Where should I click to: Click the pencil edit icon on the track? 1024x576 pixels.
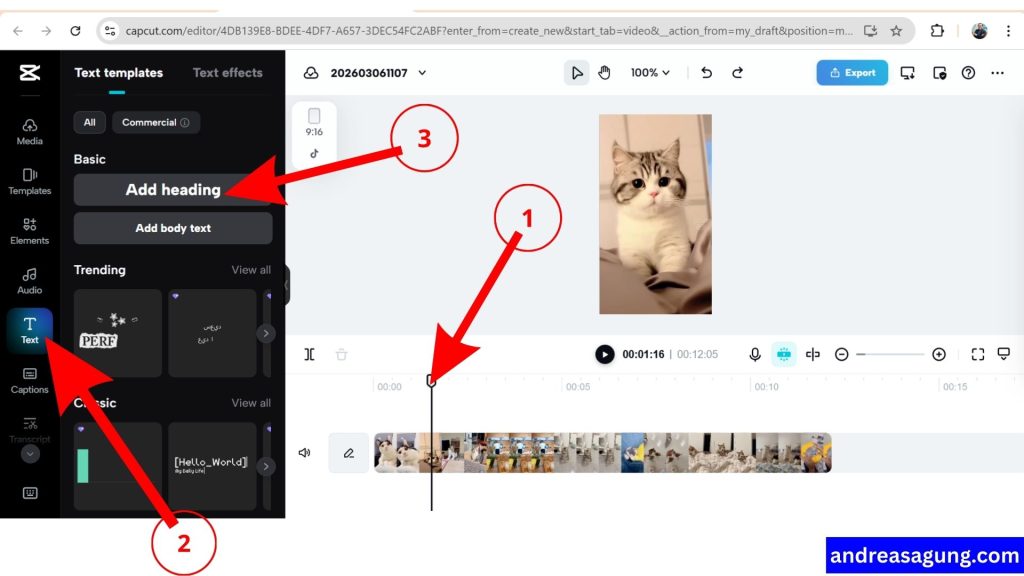point(347,453)
